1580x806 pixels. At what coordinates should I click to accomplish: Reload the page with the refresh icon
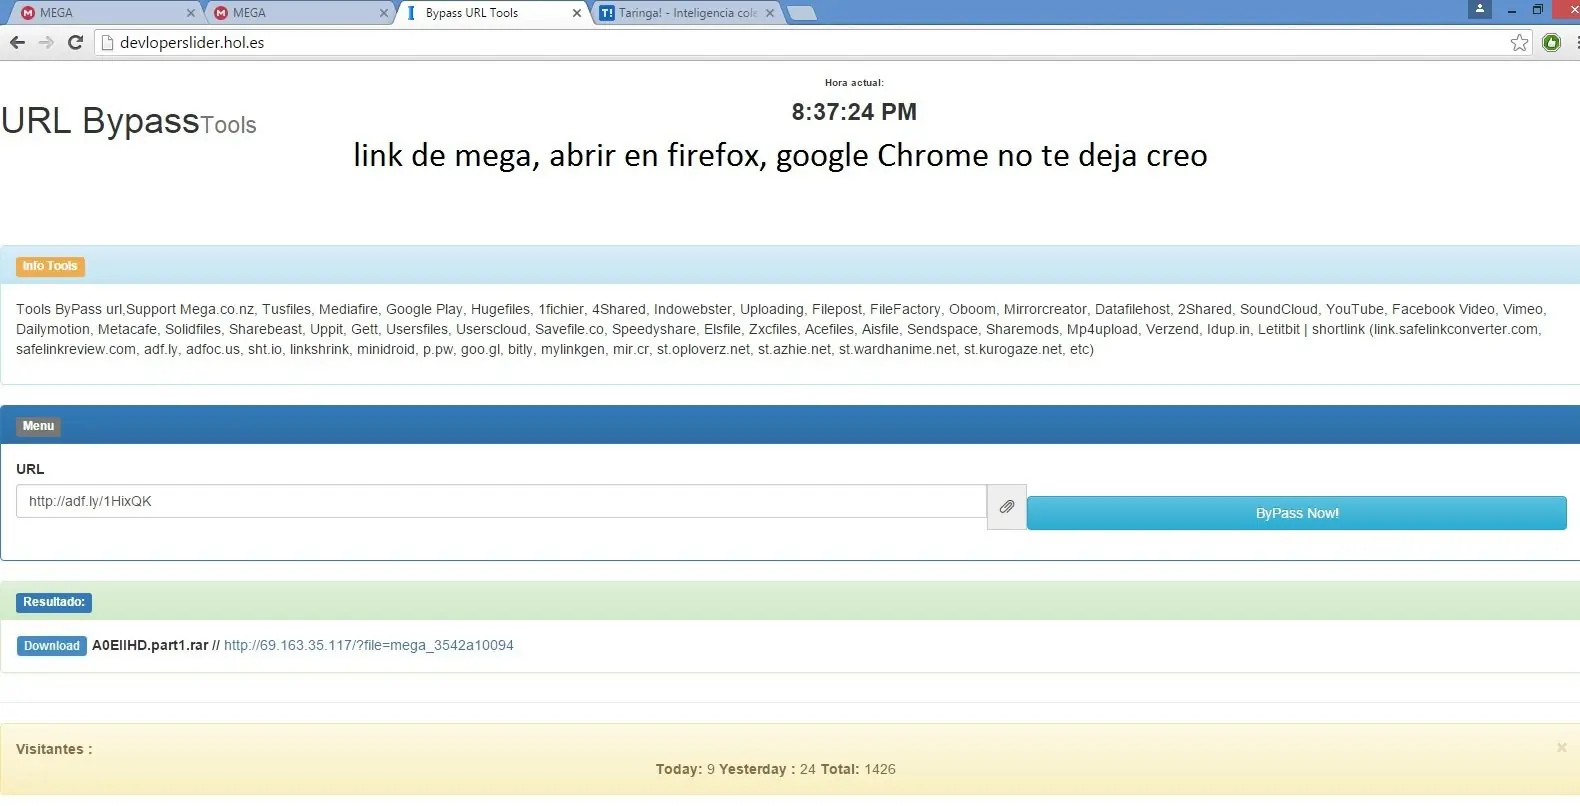75,42
